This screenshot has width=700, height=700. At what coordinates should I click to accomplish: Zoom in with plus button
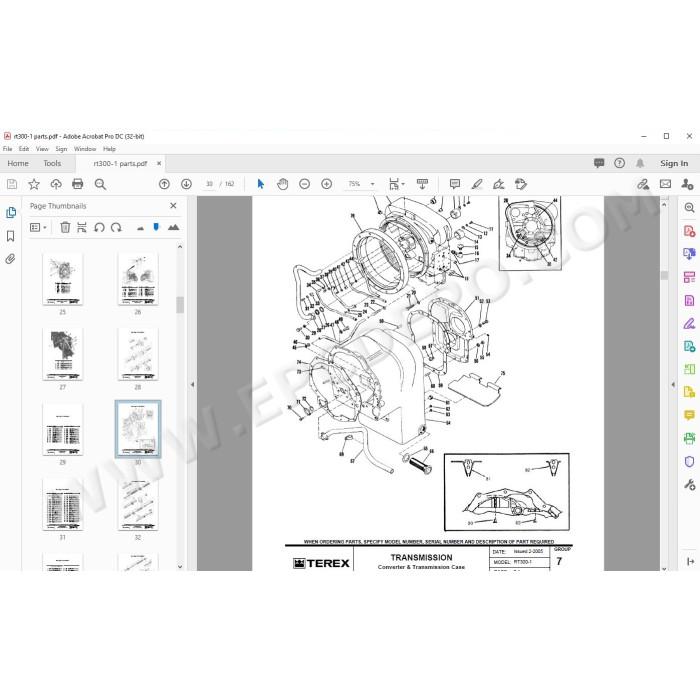[327, 184]
